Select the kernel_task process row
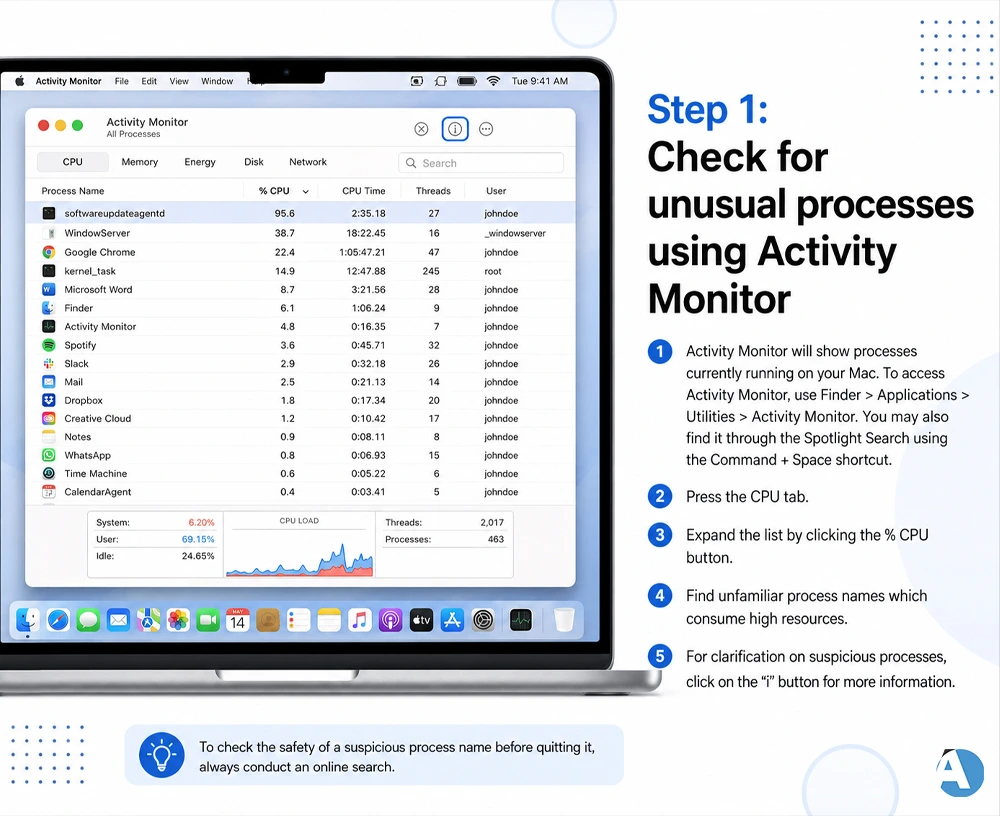This screenshot has height=816, width=1000. point(300,271)
